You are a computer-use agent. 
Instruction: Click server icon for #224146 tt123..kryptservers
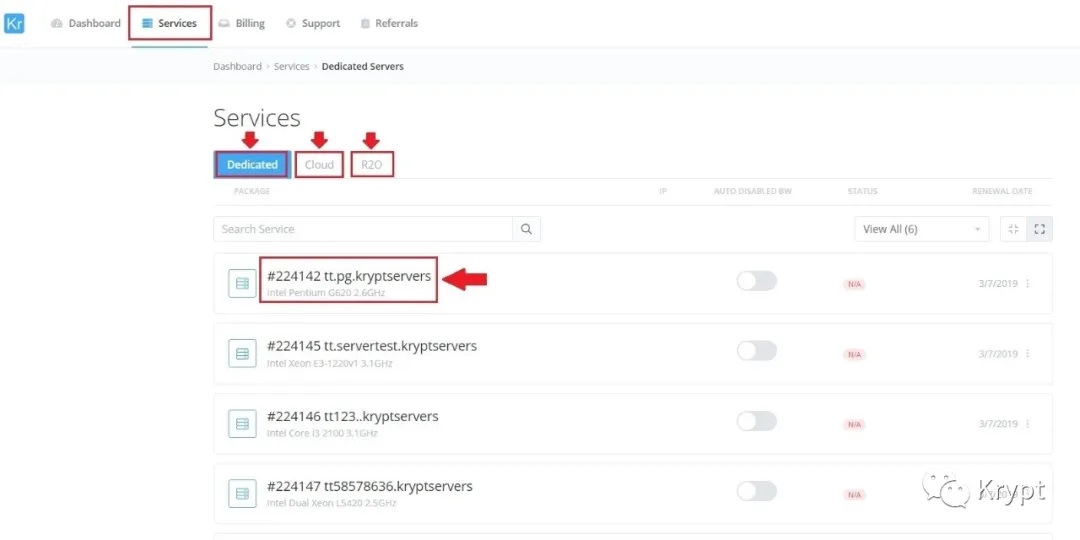coord(242,423)
